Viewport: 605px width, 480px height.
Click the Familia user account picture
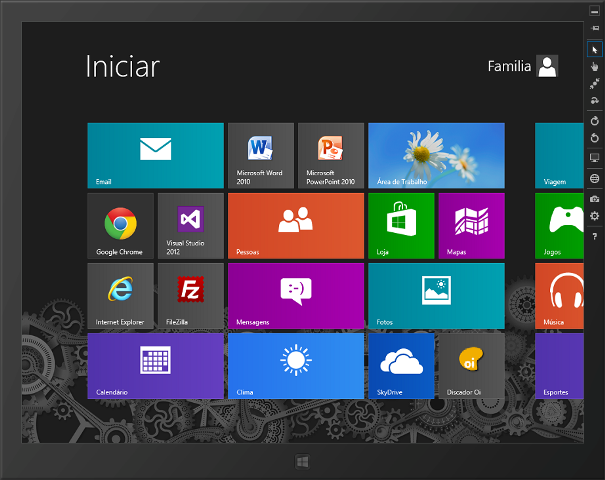pos(547,66)
